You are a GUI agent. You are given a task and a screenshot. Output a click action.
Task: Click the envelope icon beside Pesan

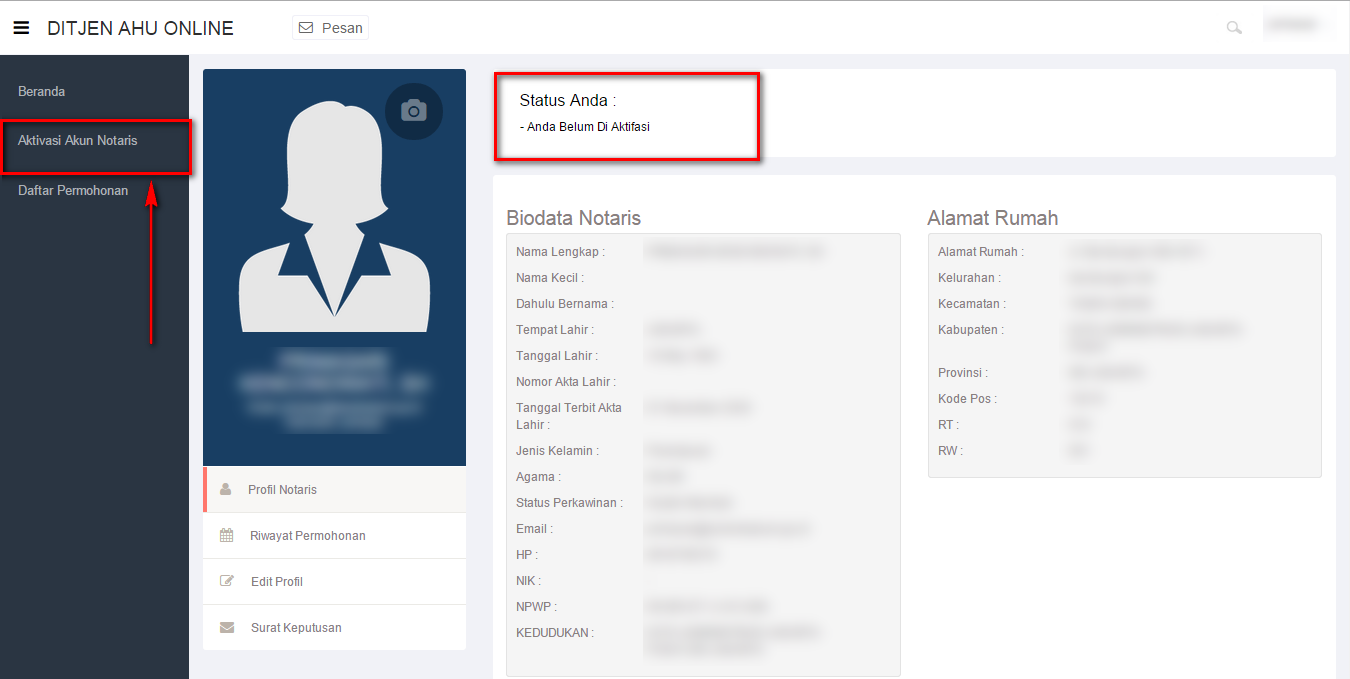(x=306, y=28)
